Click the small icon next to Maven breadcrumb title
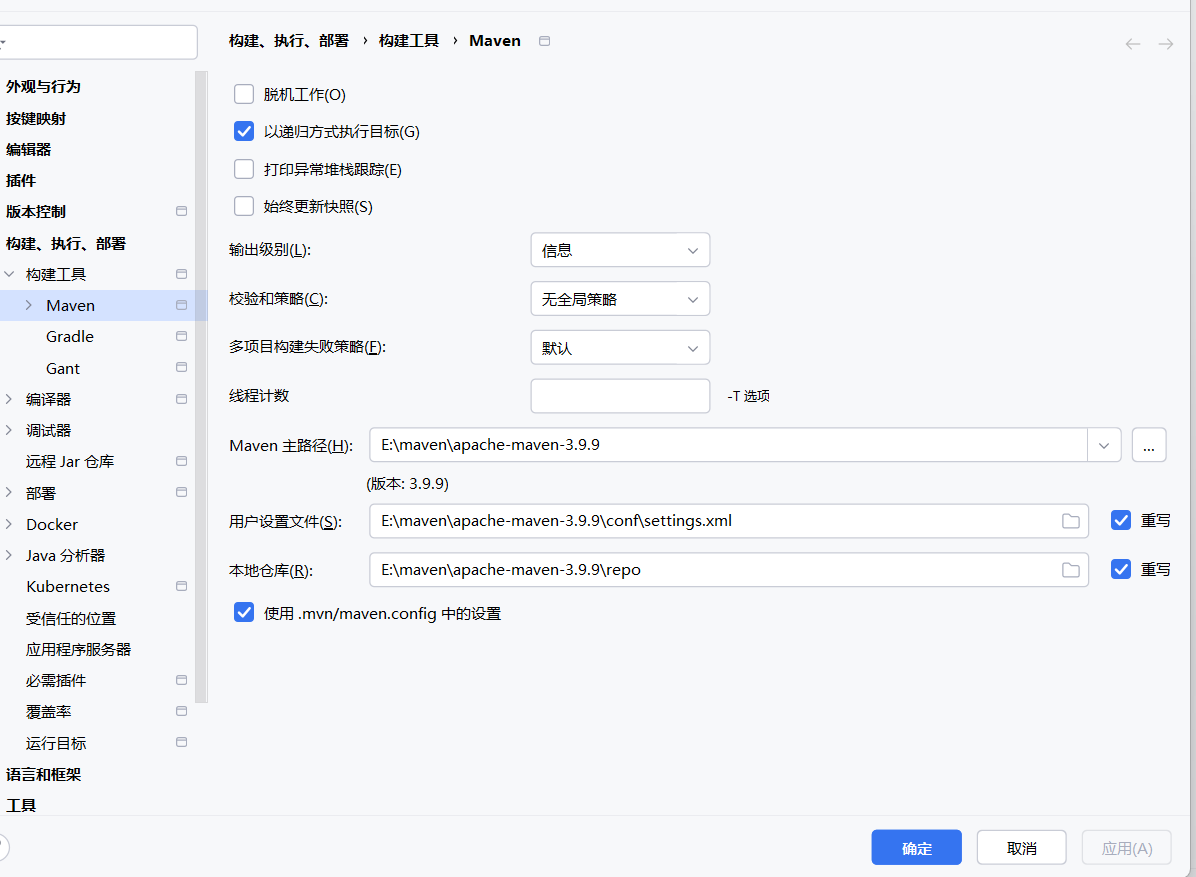The width and height of the screenshot is (1196, 877). point(544,40)
